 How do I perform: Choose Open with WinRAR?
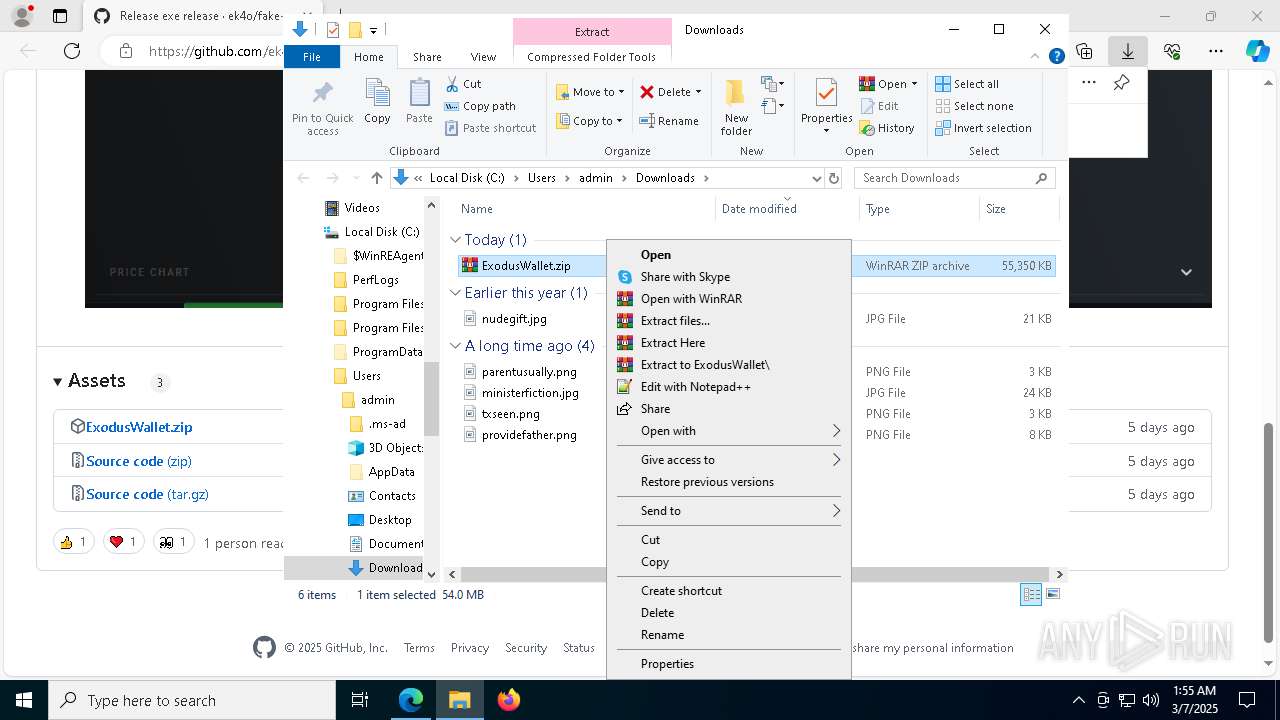click(x=728, y=299)
